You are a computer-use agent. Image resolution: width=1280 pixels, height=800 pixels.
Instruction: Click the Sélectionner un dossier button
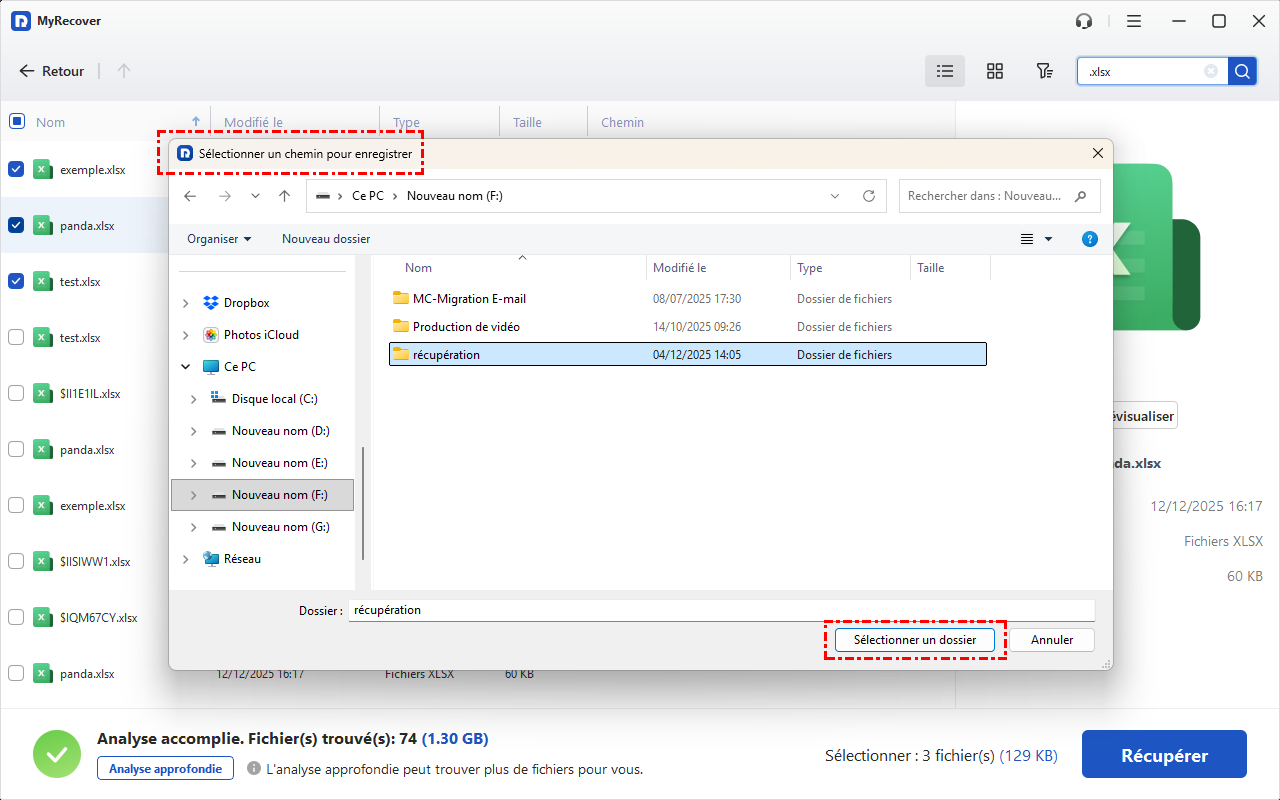(x=914, y=640)
